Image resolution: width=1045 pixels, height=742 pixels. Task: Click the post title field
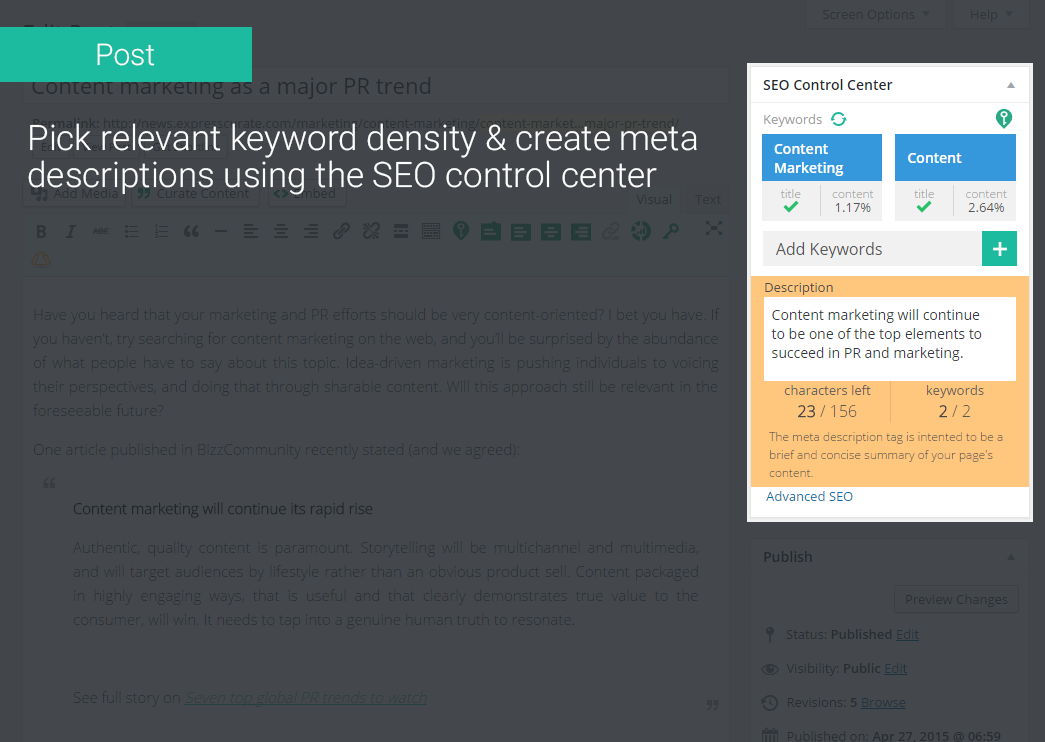tap(376, 86)
